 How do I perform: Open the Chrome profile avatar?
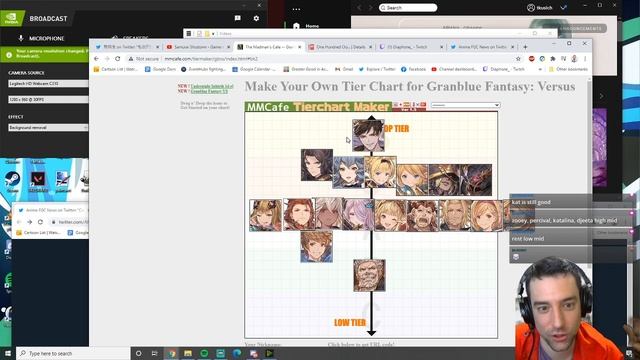[574, 59]
